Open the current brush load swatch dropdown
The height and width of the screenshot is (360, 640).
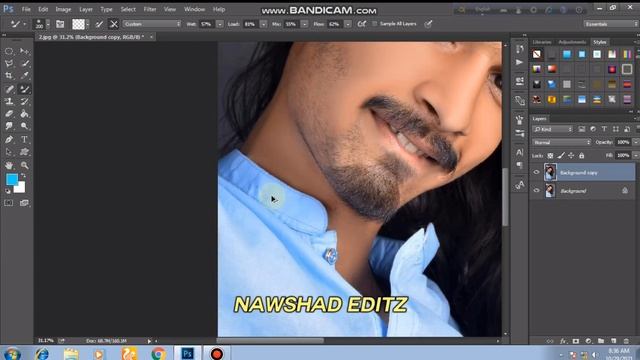(x=88, y=24)
